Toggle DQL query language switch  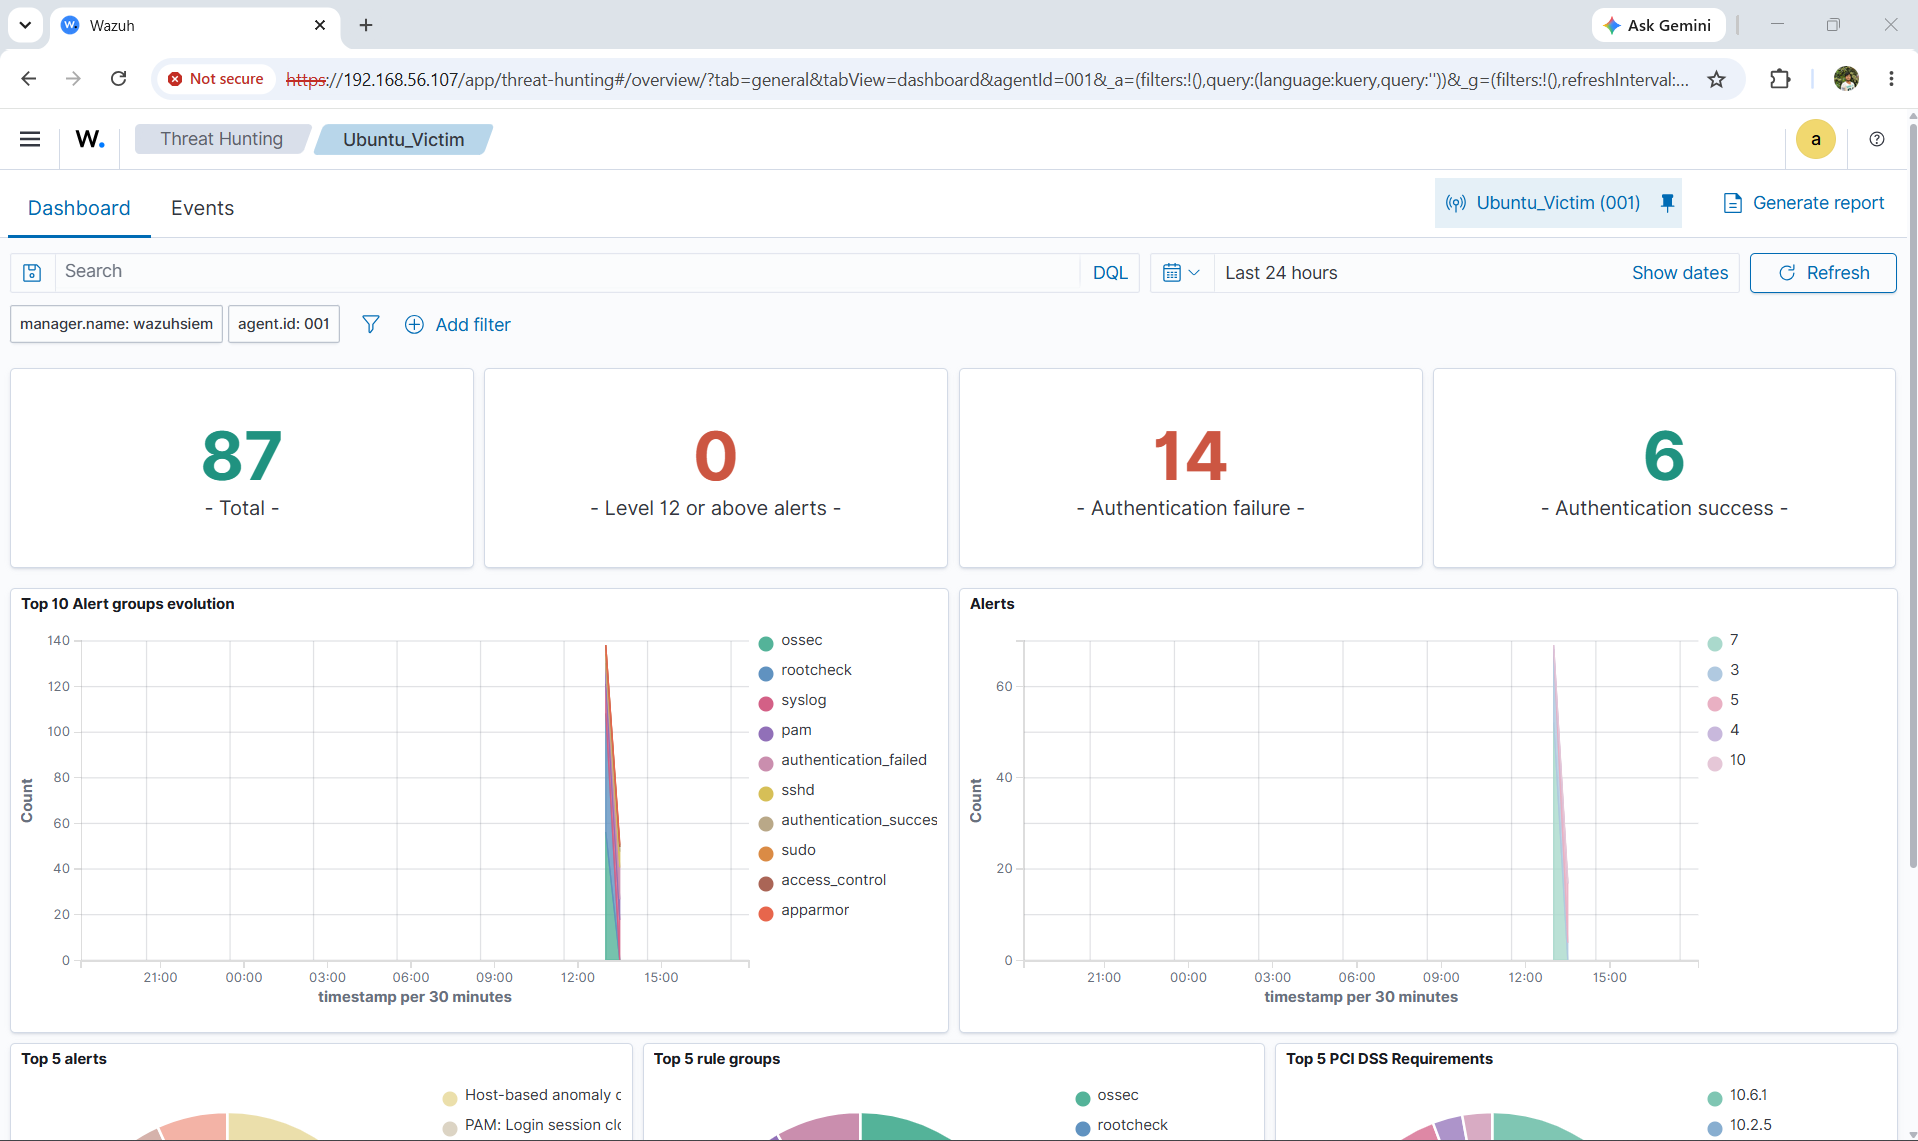point(1110,273)
